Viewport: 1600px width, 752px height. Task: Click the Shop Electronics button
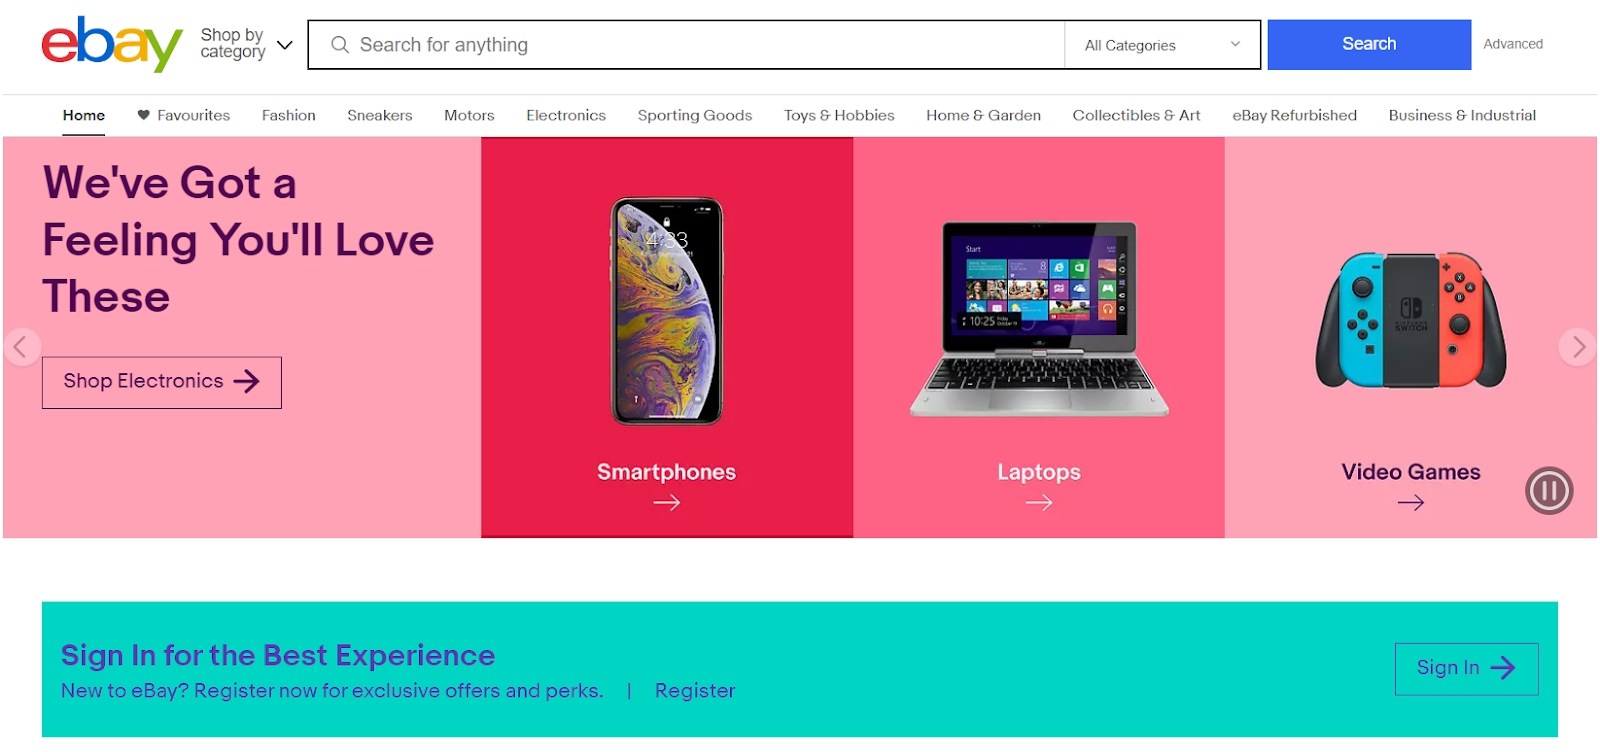coord(162,382)
